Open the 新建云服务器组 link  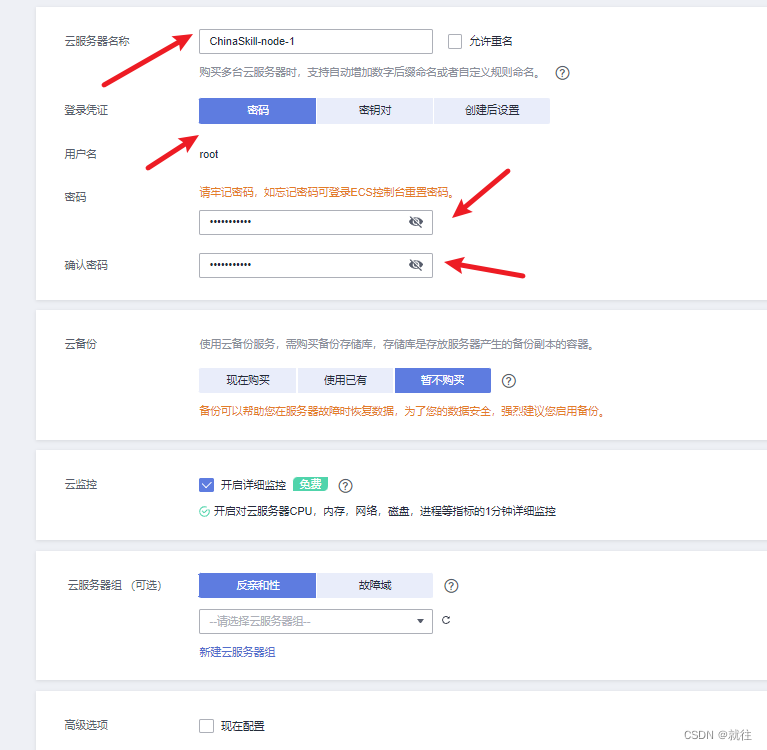point(237,652)
